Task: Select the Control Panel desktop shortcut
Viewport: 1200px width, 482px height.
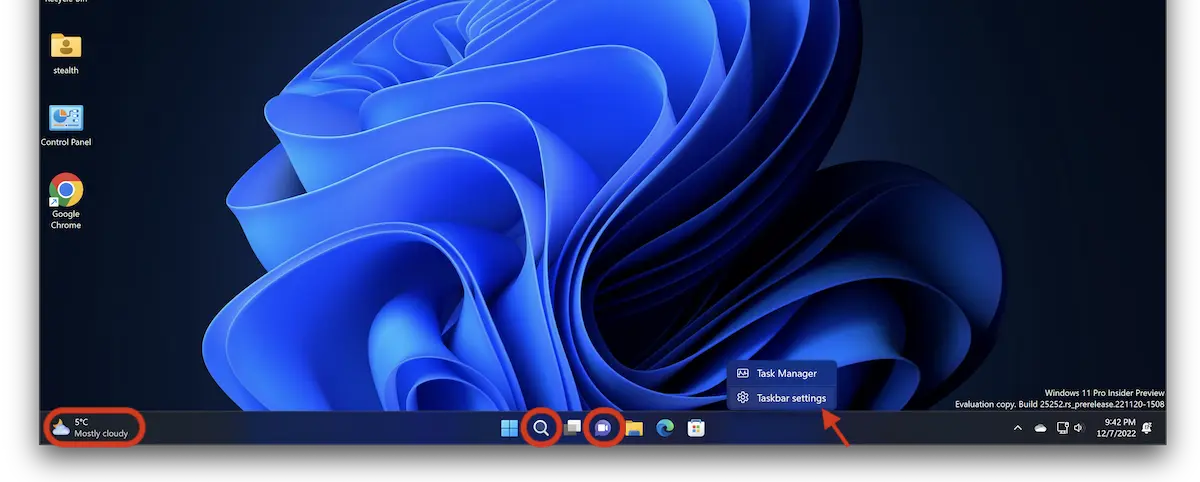Action: click(x=66, y=125)
